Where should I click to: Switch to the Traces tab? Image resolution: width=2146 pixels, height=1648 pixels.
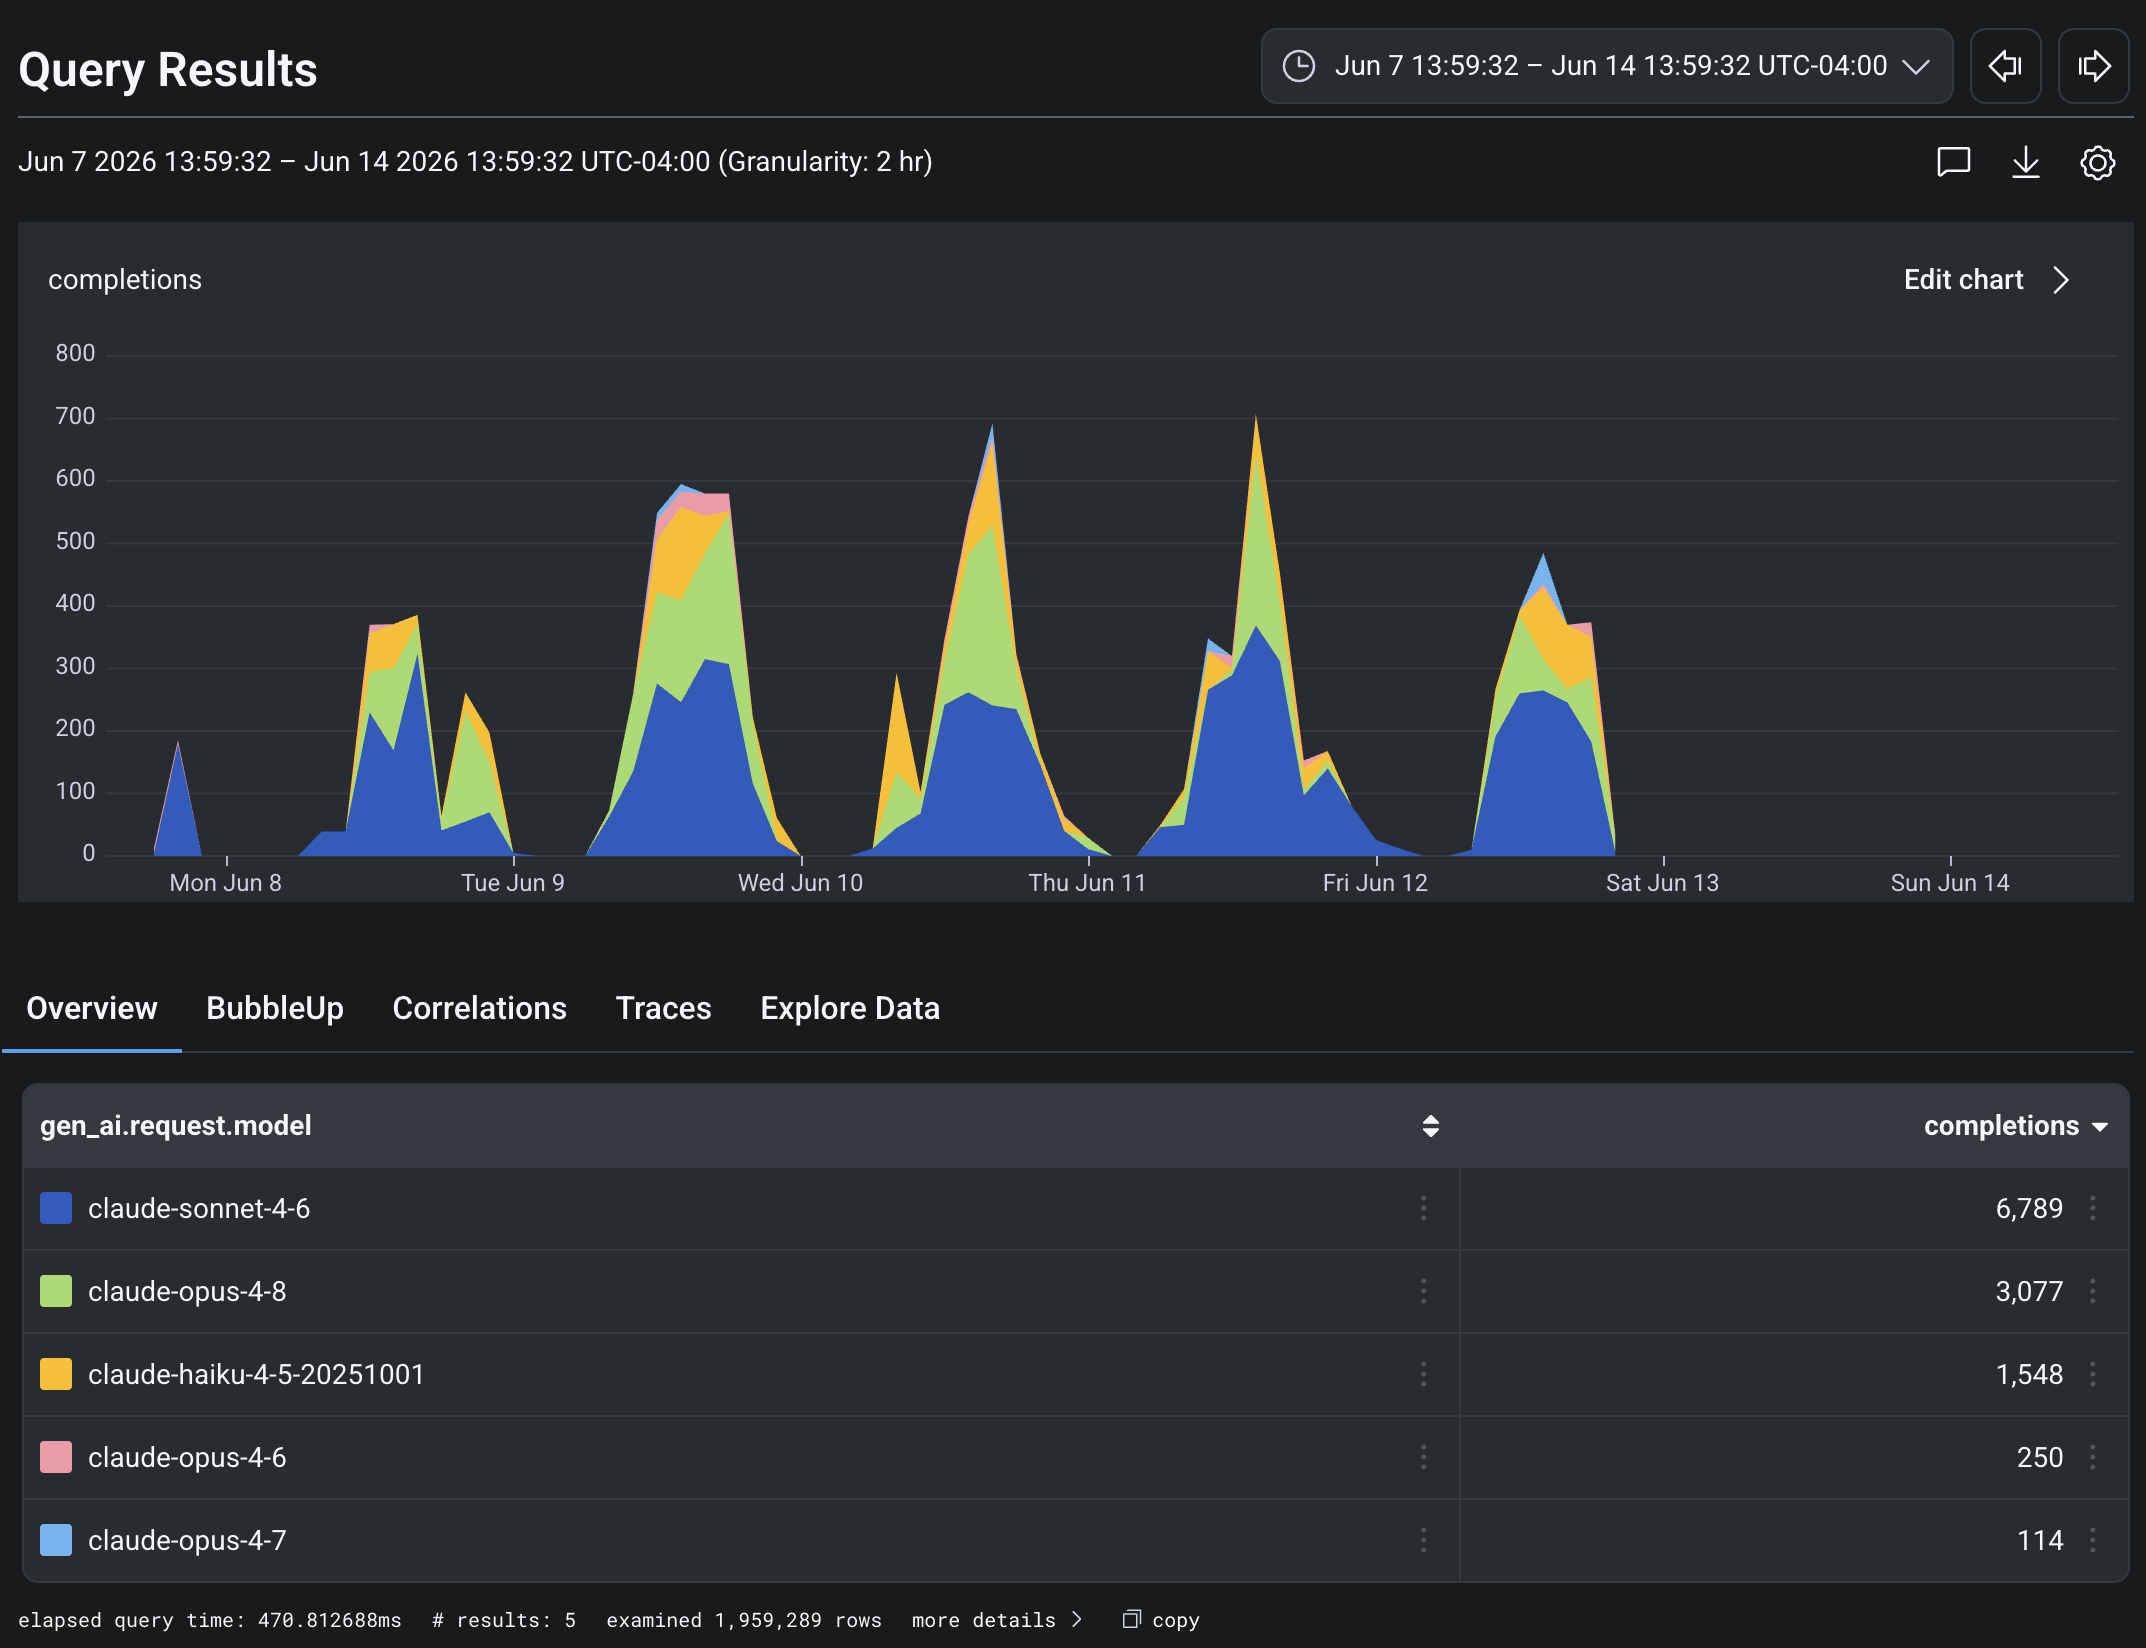click(x=663, y=1008)
